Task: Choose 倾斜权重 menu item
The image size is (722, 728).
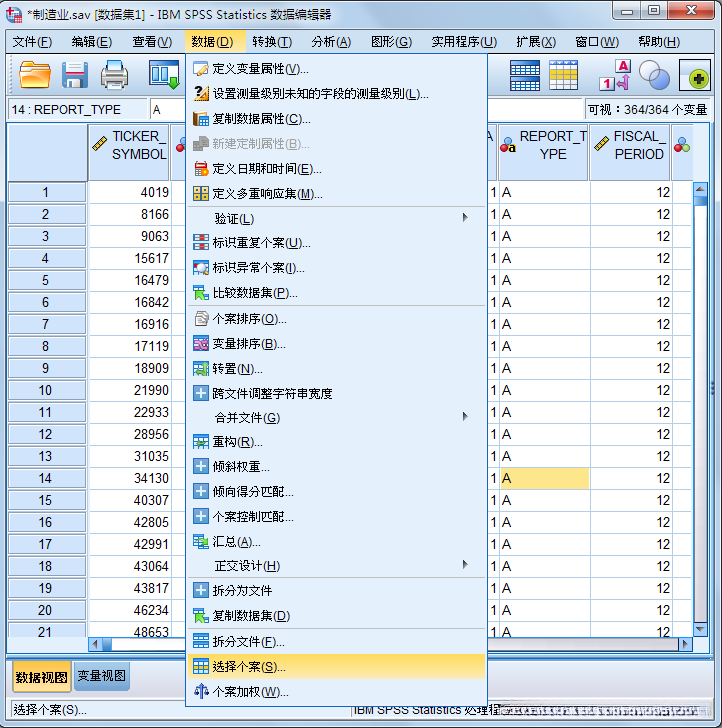Action: [336, 467]
